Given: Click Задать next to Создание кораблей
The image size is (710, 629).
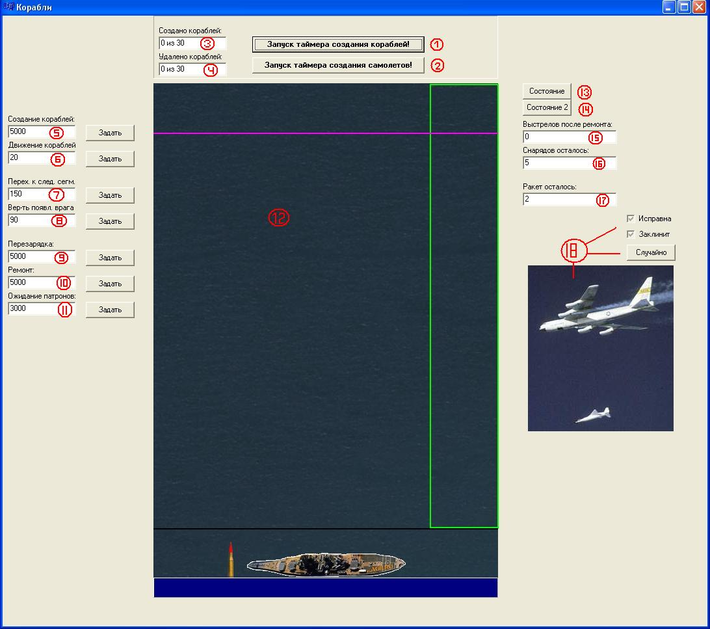Looking at the screenshot, I should (110, 133).
